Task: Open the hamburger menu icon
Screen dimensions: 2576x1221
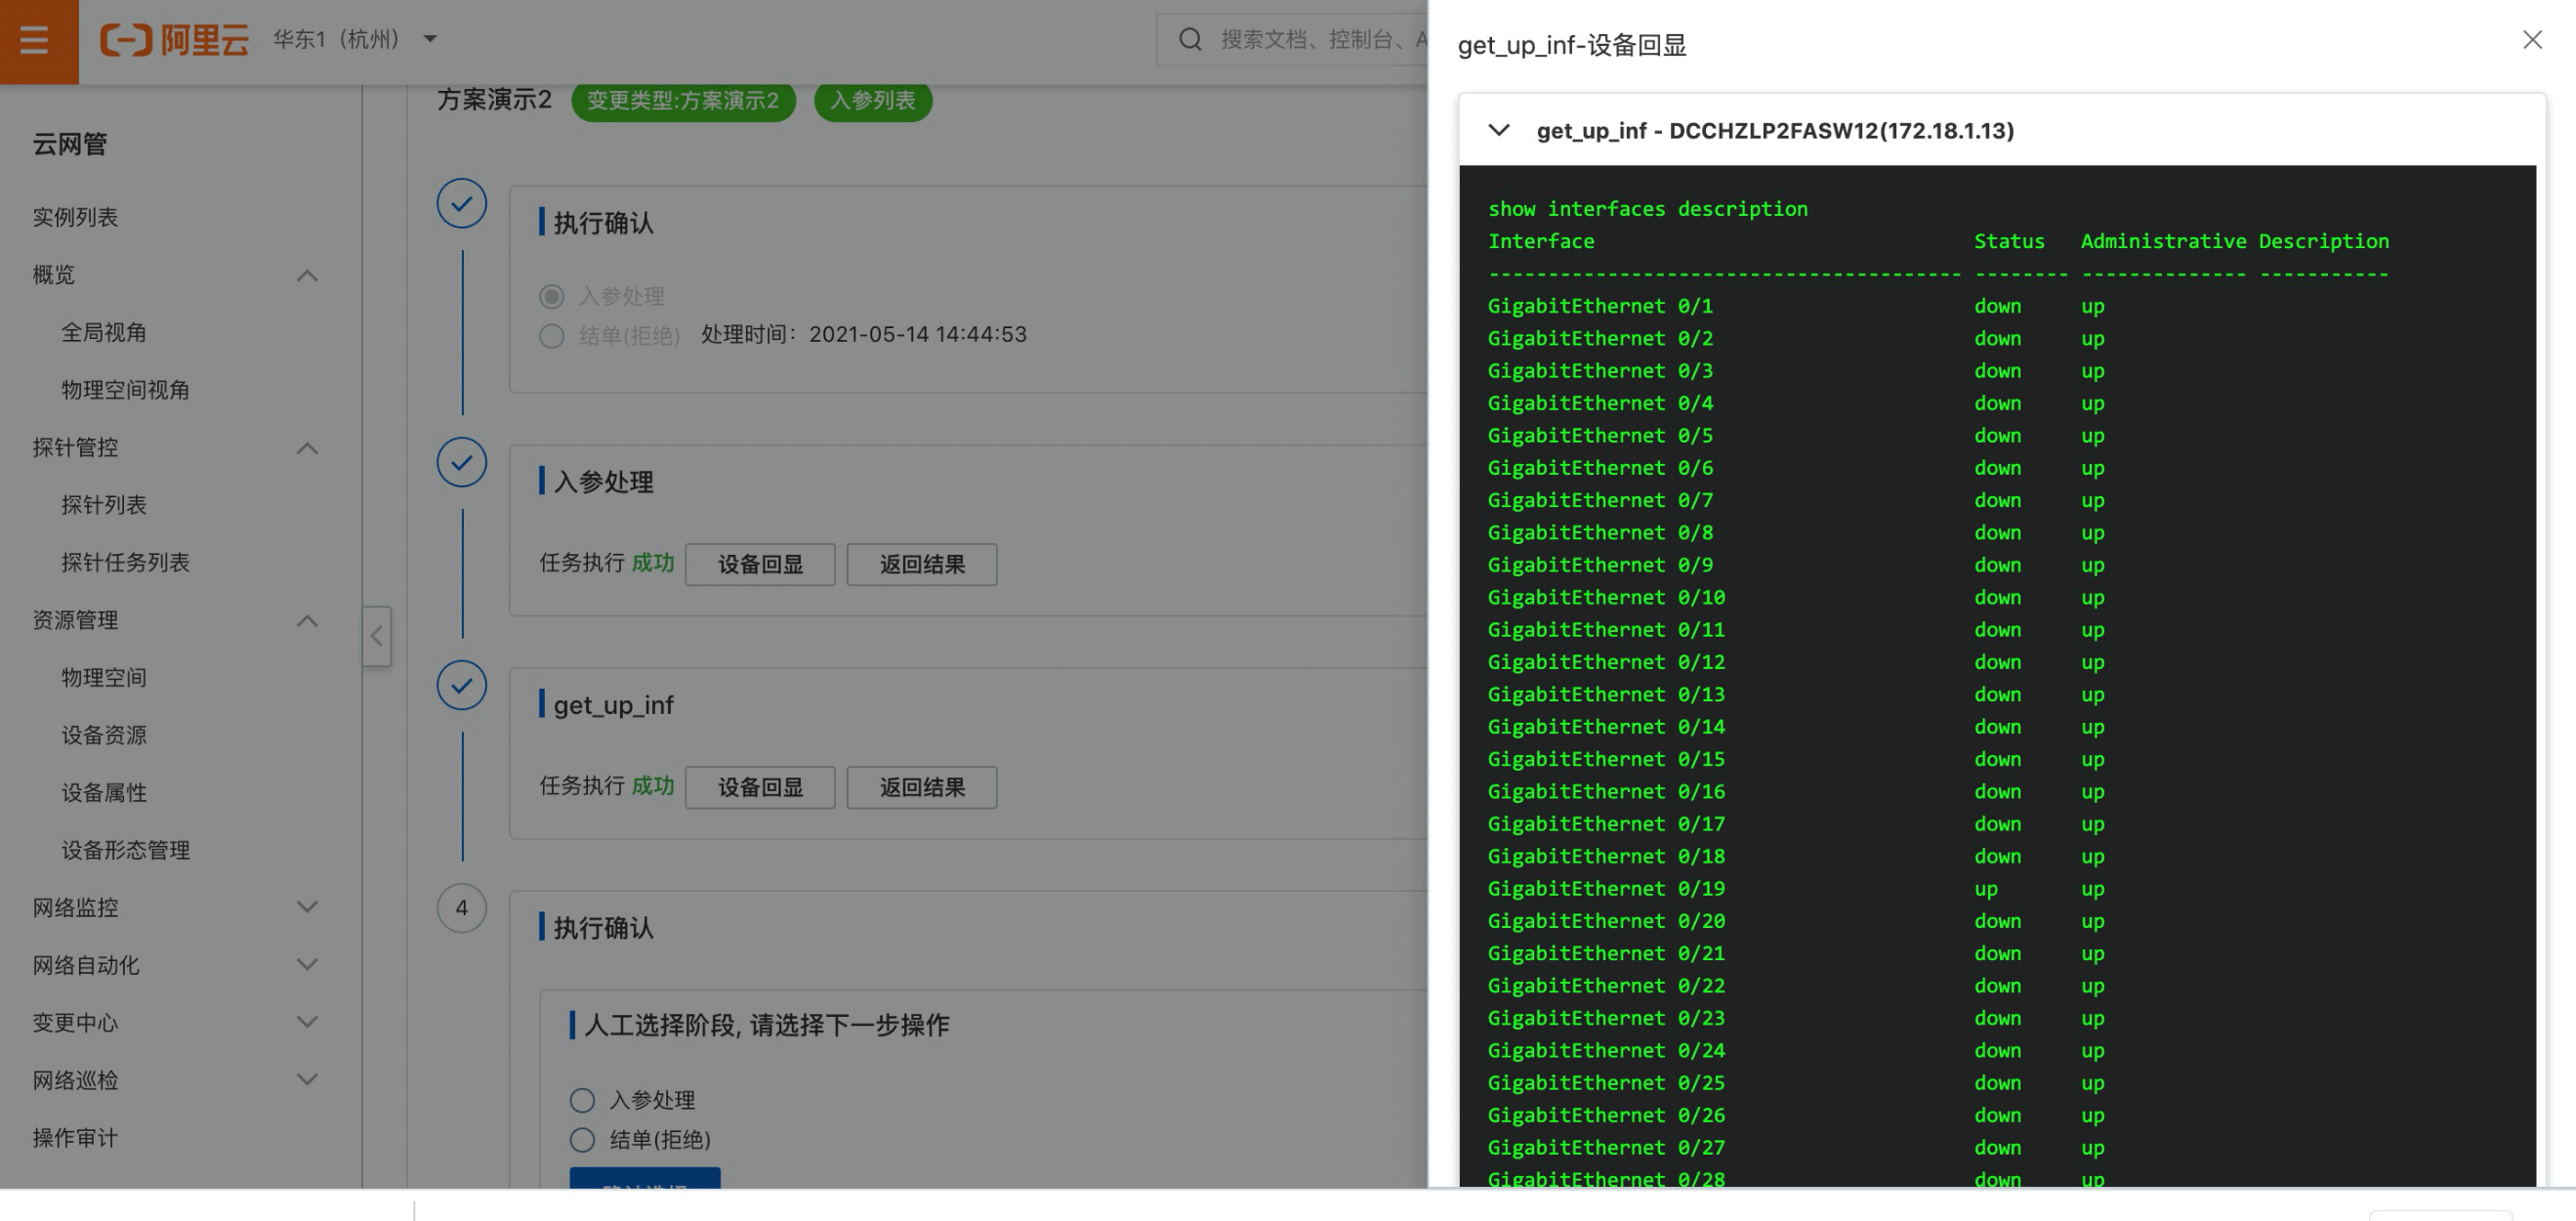Action: (35, 40)
